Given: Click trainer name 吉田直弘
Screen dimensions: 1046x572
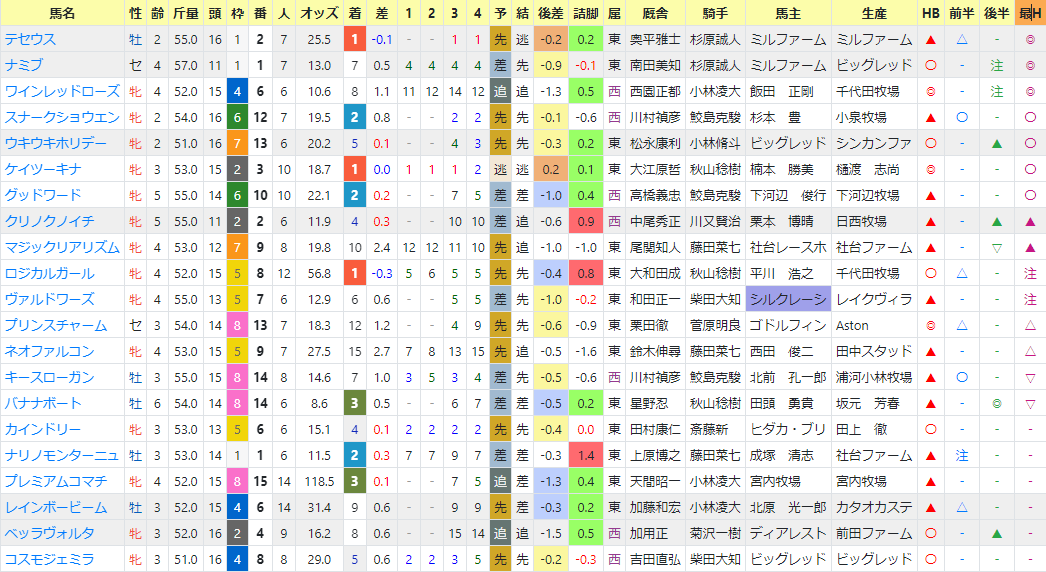Looking at the screenshot, I should pos(655,560).
